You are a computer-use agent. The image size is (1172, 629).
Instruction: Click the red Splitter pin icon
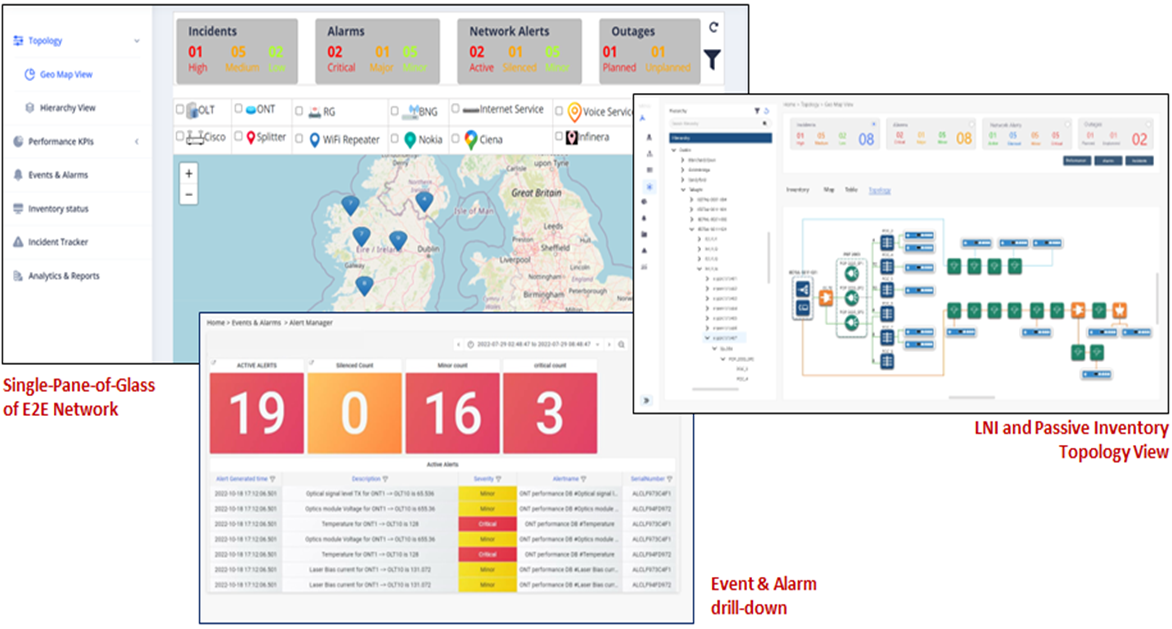[x=251, y=138]
